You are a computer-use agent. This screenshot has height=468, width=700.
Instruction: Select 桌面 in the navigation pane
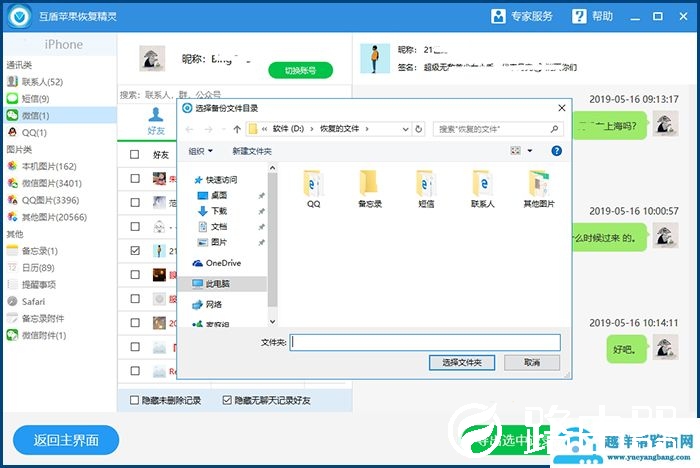click(x=212, y=196)
